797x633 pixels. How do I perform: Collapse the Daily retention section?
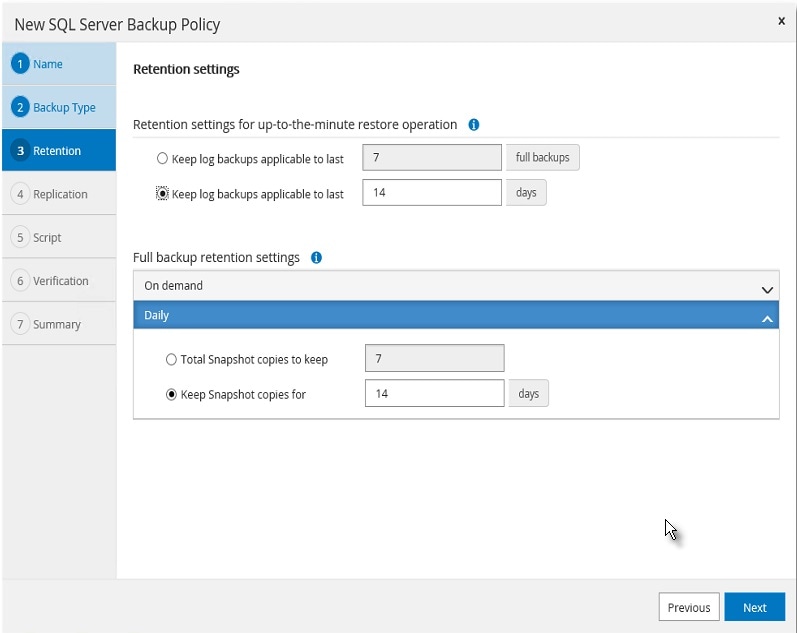pyautogui.click(x=456, y=315)
